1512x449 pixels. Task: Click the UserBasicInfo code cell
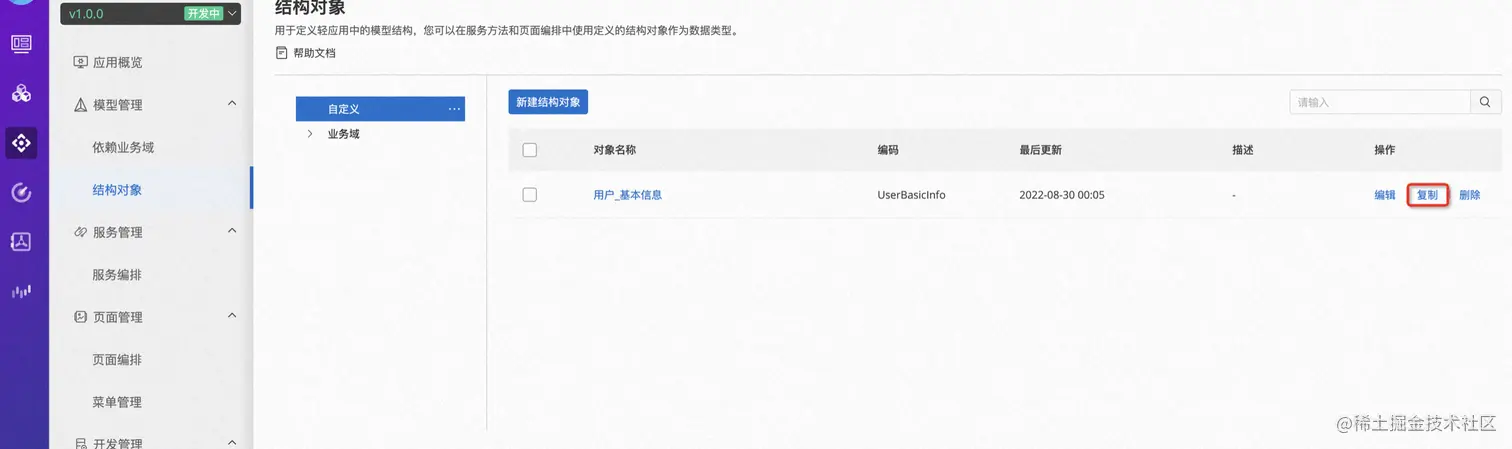coord(911,195)
